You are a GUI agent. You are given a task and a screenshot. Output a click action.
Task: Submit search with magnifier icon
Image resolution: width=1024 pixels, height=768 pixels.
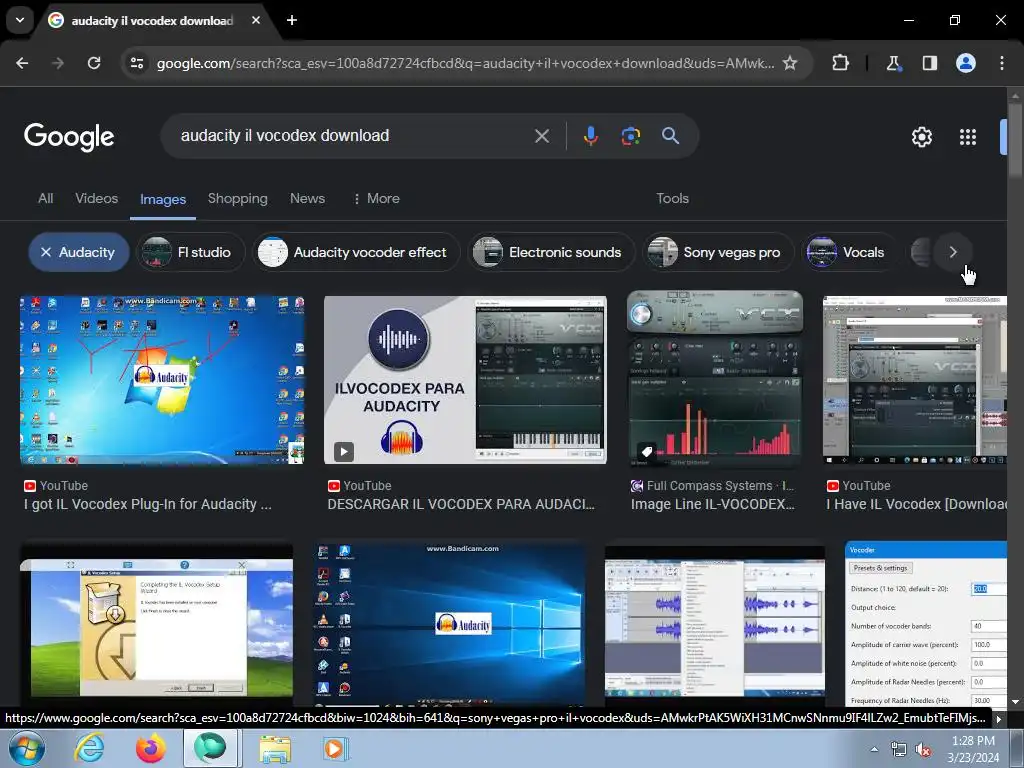pyautogui.click(x=670, y=136)
